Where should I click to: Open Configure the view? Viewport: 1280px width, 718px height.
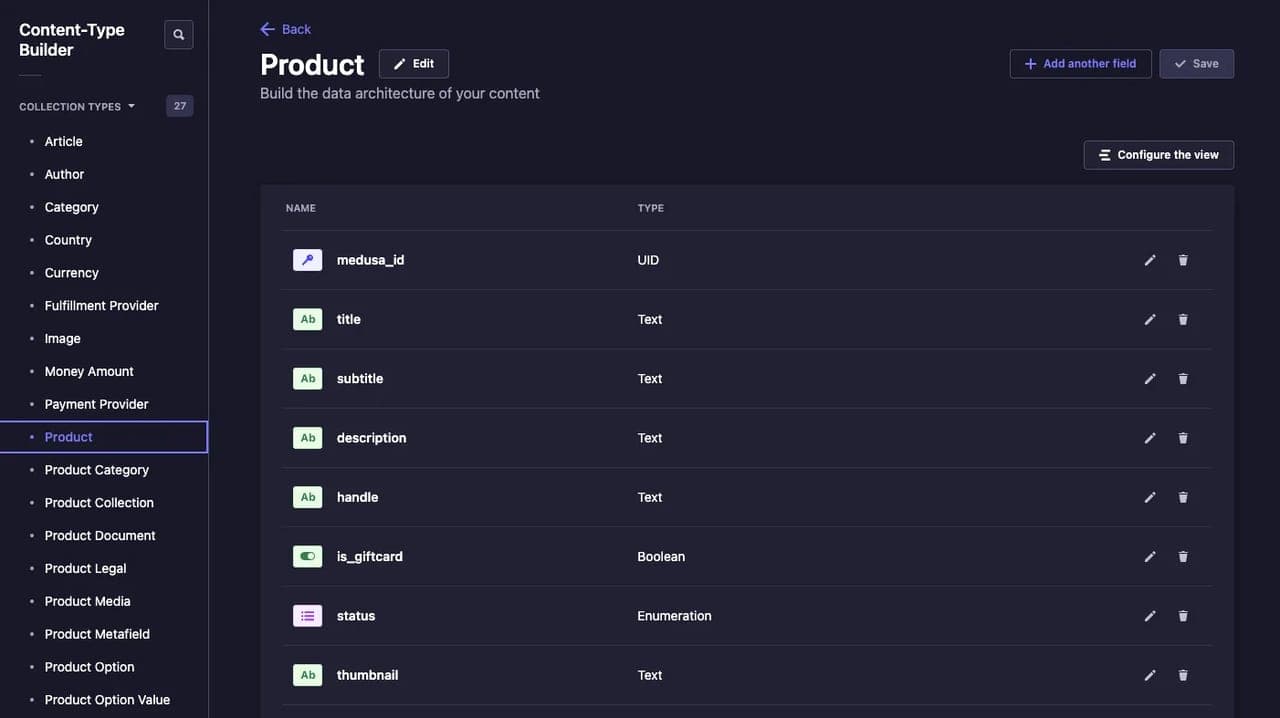coord(1158,155)
